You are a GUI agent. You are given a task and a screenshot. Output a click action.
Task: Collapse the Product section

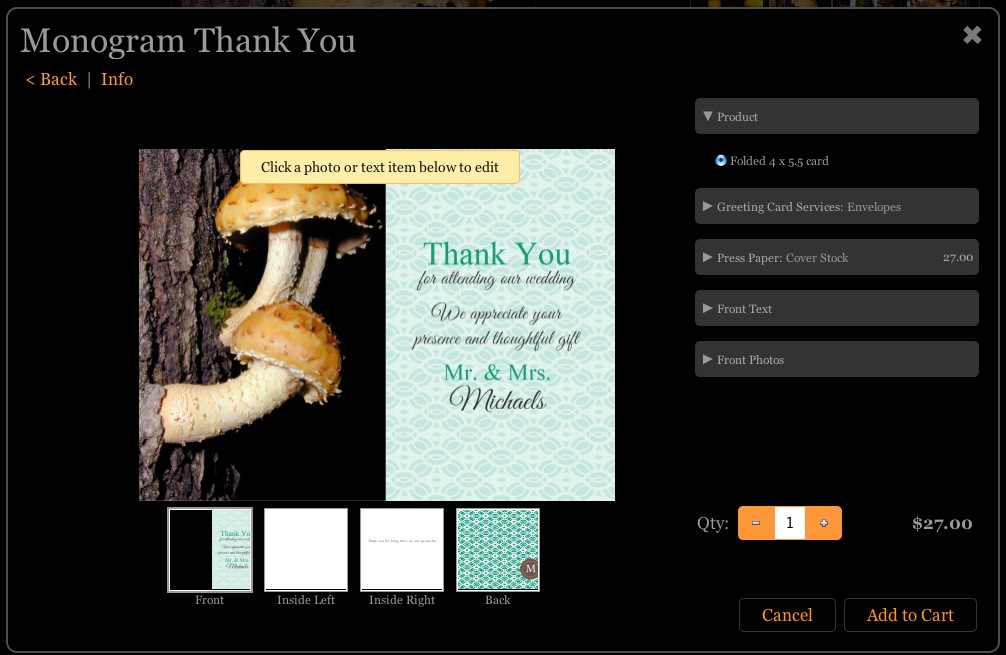click(x=836, y=117)
